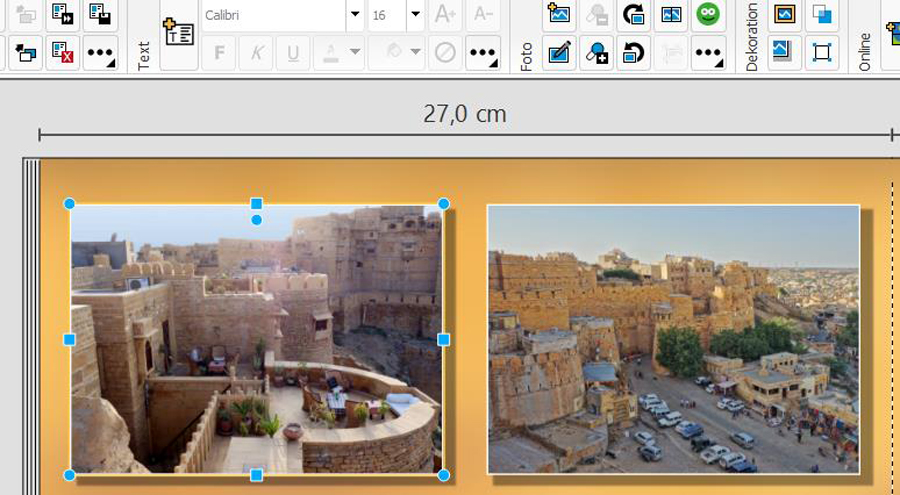Screen dimensions: 900x495
Task: Delete page layout with red X icon
Action: tap(62, 52)
